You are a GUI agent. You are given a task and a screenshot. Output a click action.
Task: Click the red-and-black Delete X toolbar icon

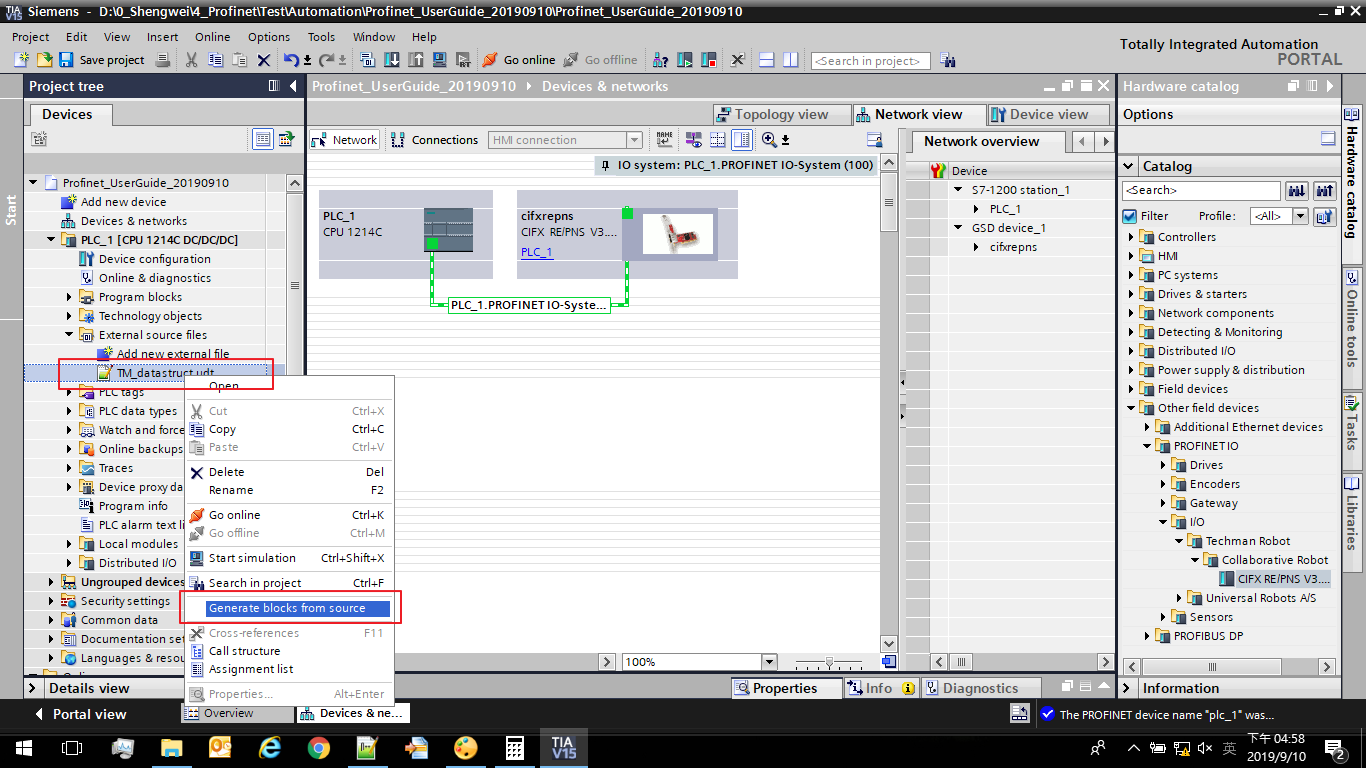[x=264, y=60]
